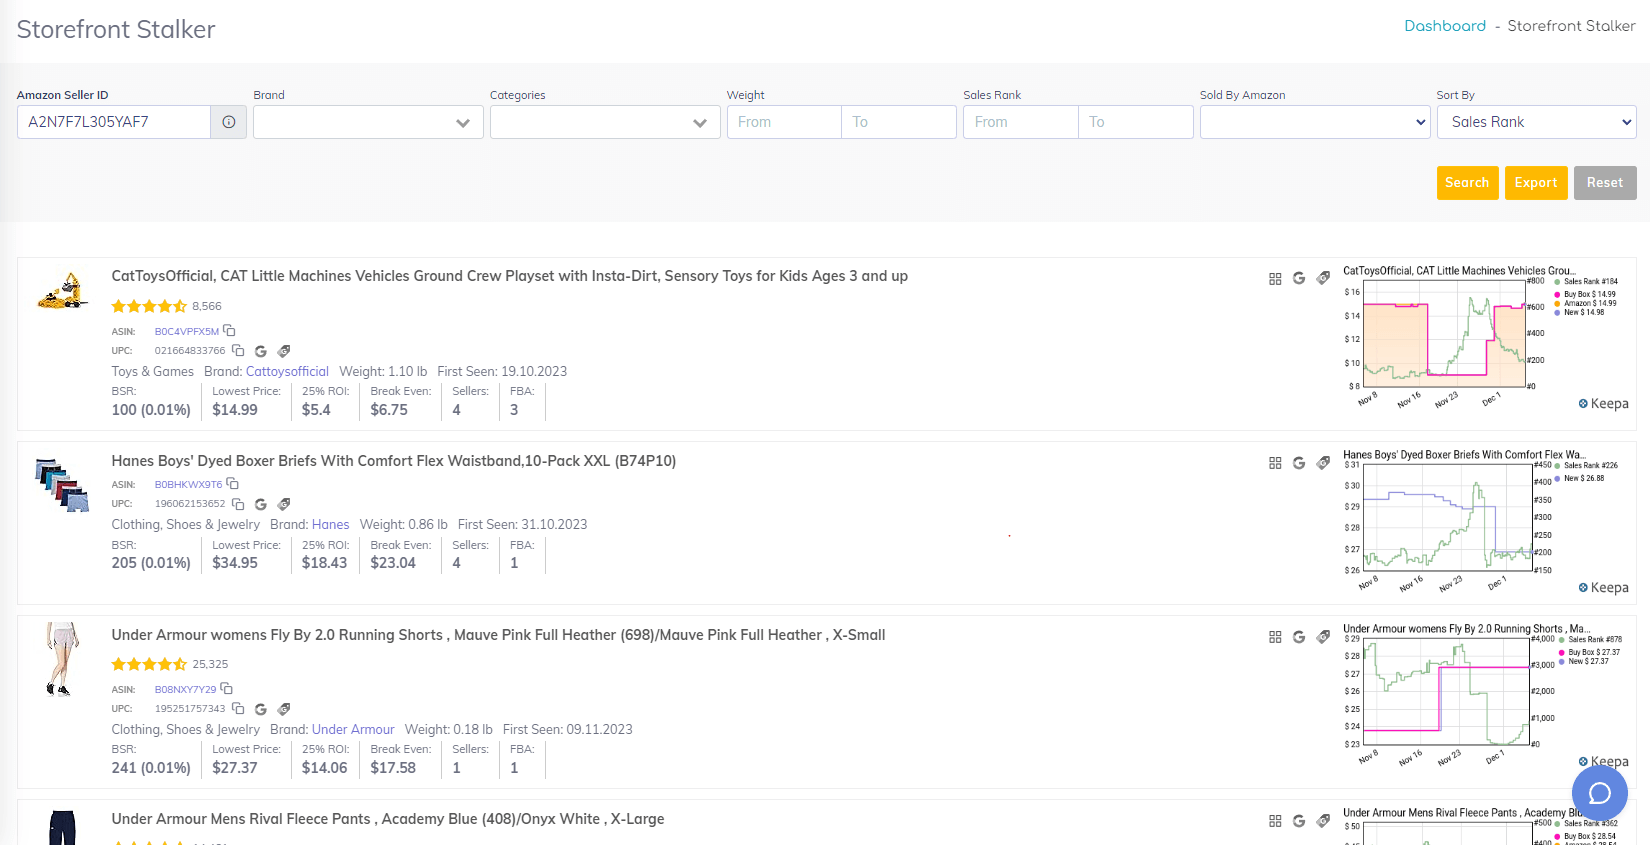Click the Weight From input
Image resolution: width=1650 pixels, height=845 pixels.
point(784,122)
